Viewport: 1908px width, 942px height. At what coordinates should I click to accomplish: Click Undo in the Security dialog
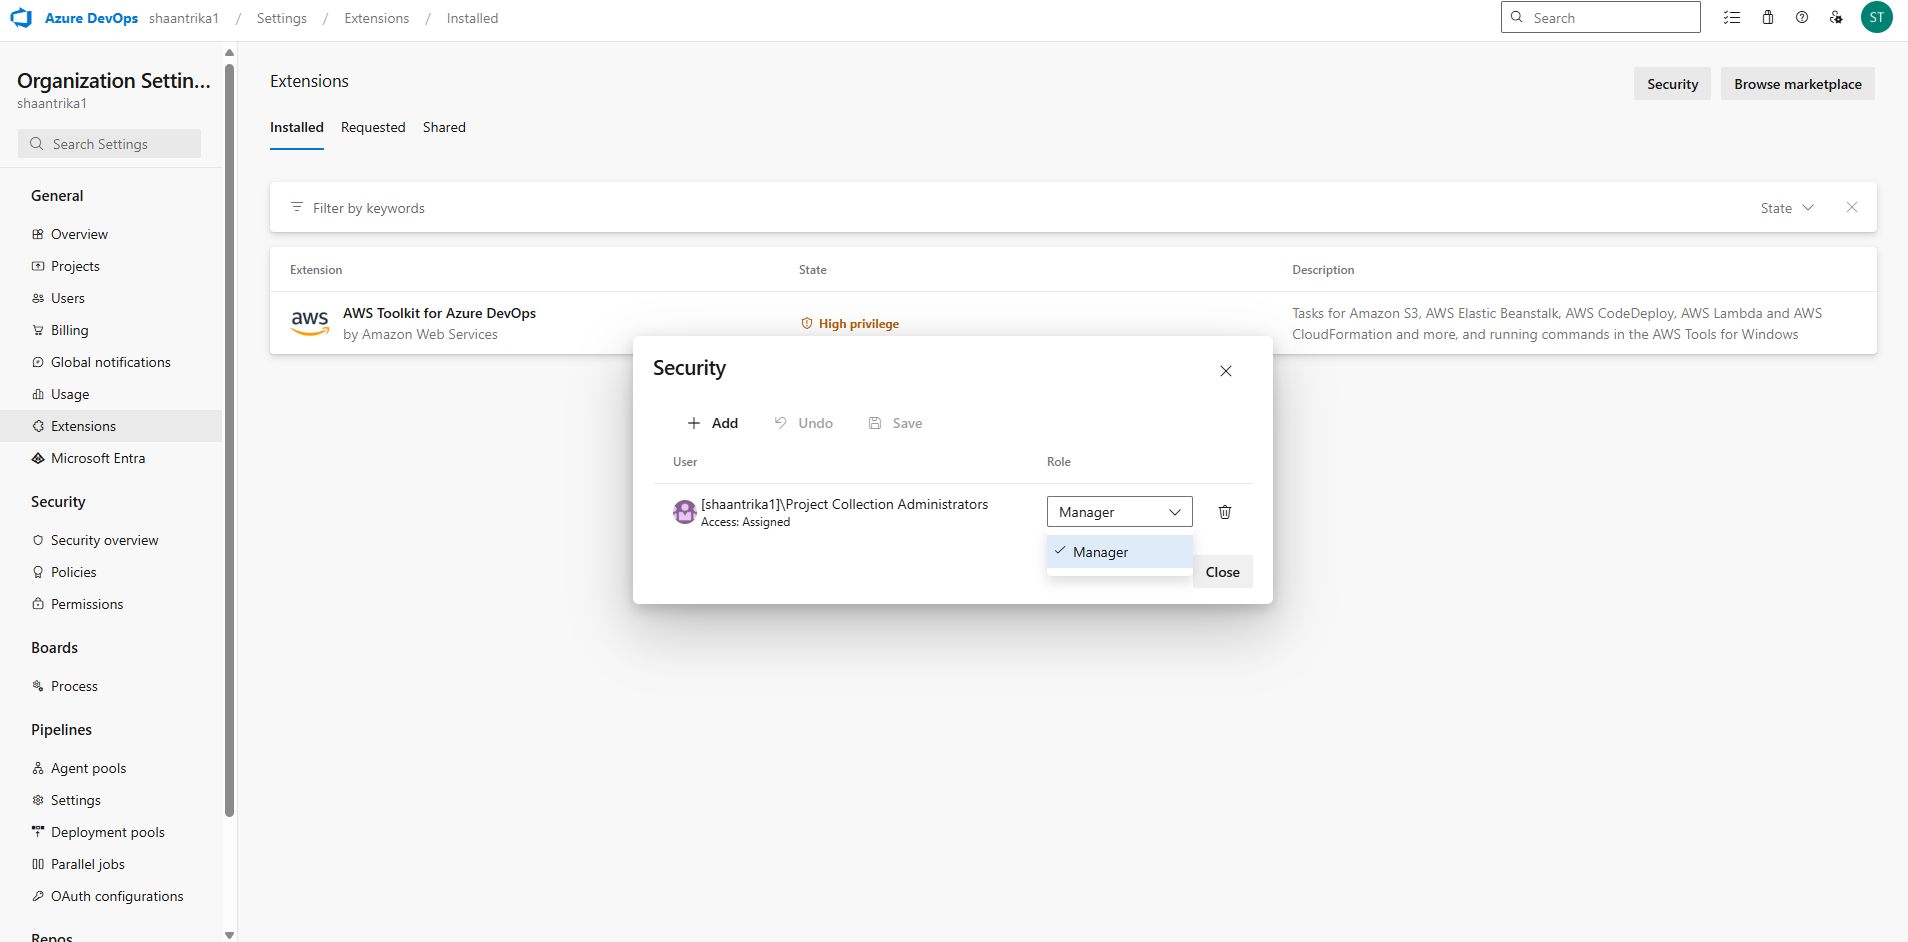(x=804, y=423)
